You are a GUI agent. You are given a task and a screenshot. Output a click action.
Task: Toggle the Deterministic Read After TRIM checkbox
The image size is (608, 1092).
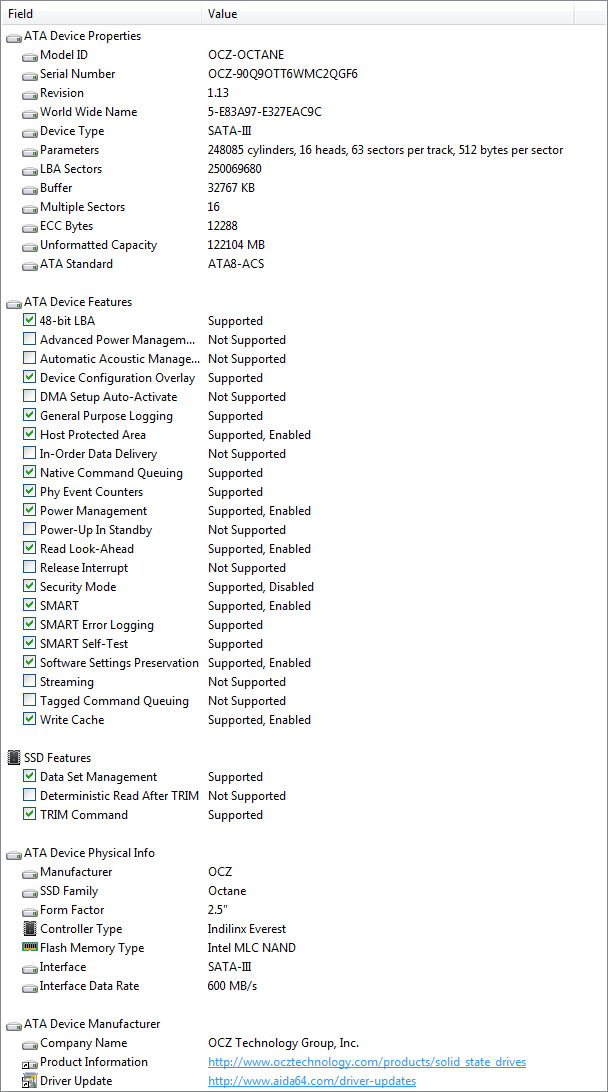point(29,795)
